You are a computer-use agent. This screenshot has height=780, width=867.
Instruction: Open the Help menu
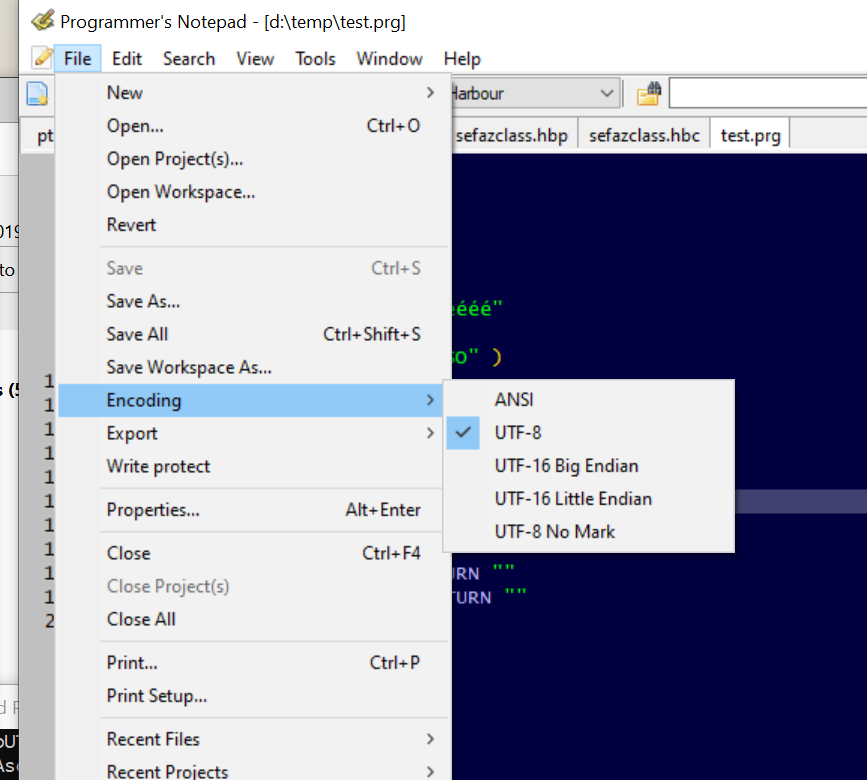462,59
